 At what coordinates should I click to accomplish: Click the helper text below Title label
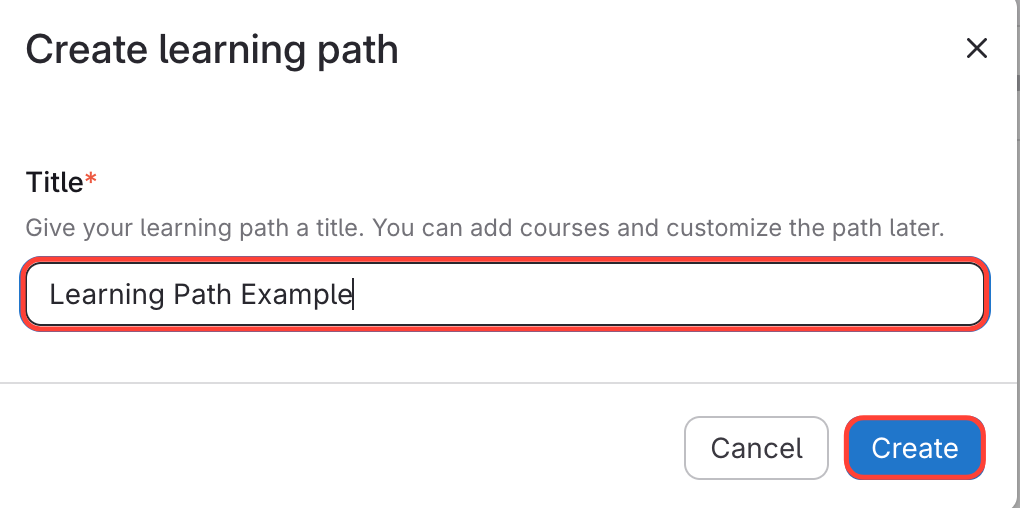tap(484, 227)
